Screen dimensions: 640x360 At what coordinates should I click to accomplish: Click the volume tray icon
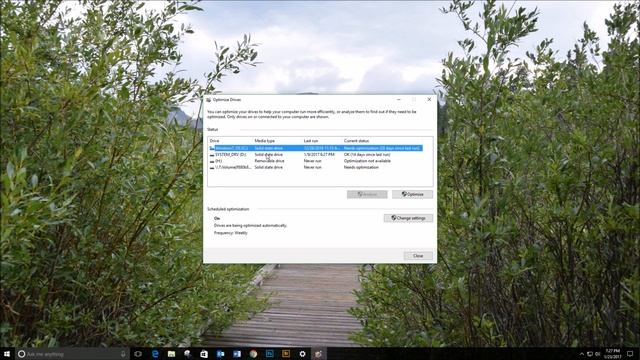coord(598,354)
